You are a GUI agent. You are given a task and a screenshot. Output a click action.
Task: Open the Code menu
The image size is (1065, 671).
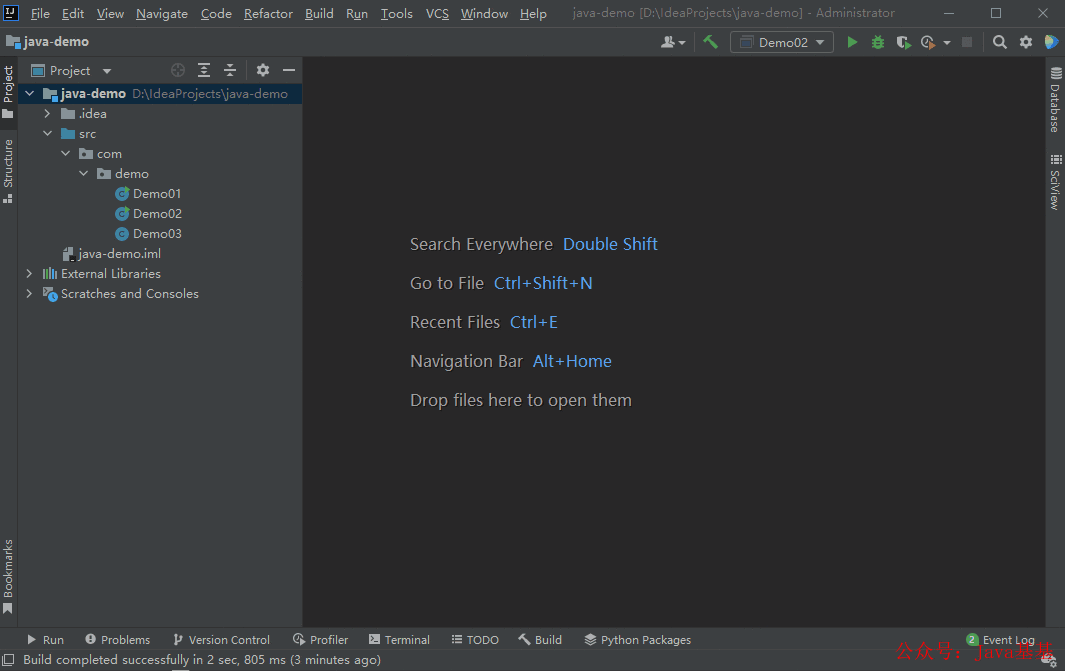pos(216,14)
